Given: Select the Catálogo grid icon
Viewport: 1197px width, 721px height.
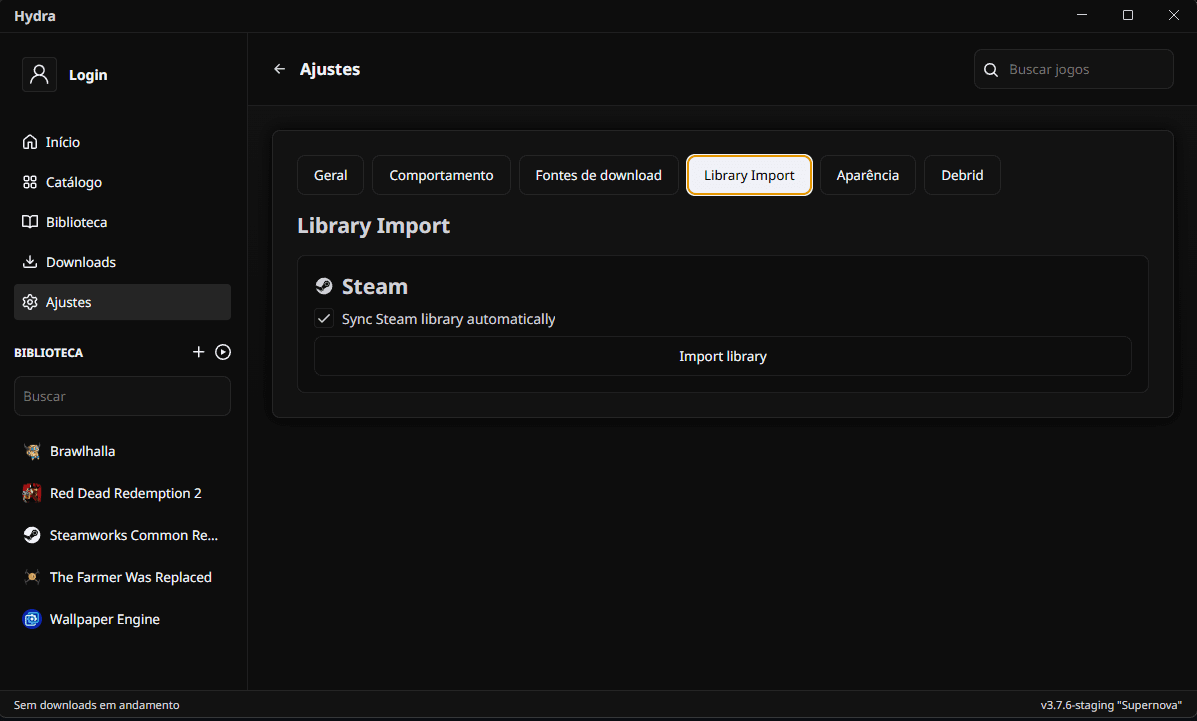Looking at the screenshot, I should click(x=31, y=182).
